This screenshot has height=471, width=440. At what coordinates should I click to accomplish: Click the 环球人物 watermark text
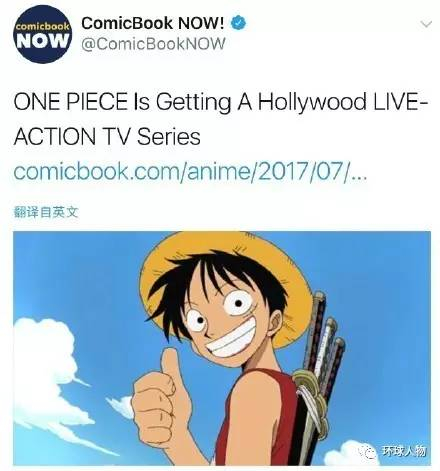[x=404, y=452]
